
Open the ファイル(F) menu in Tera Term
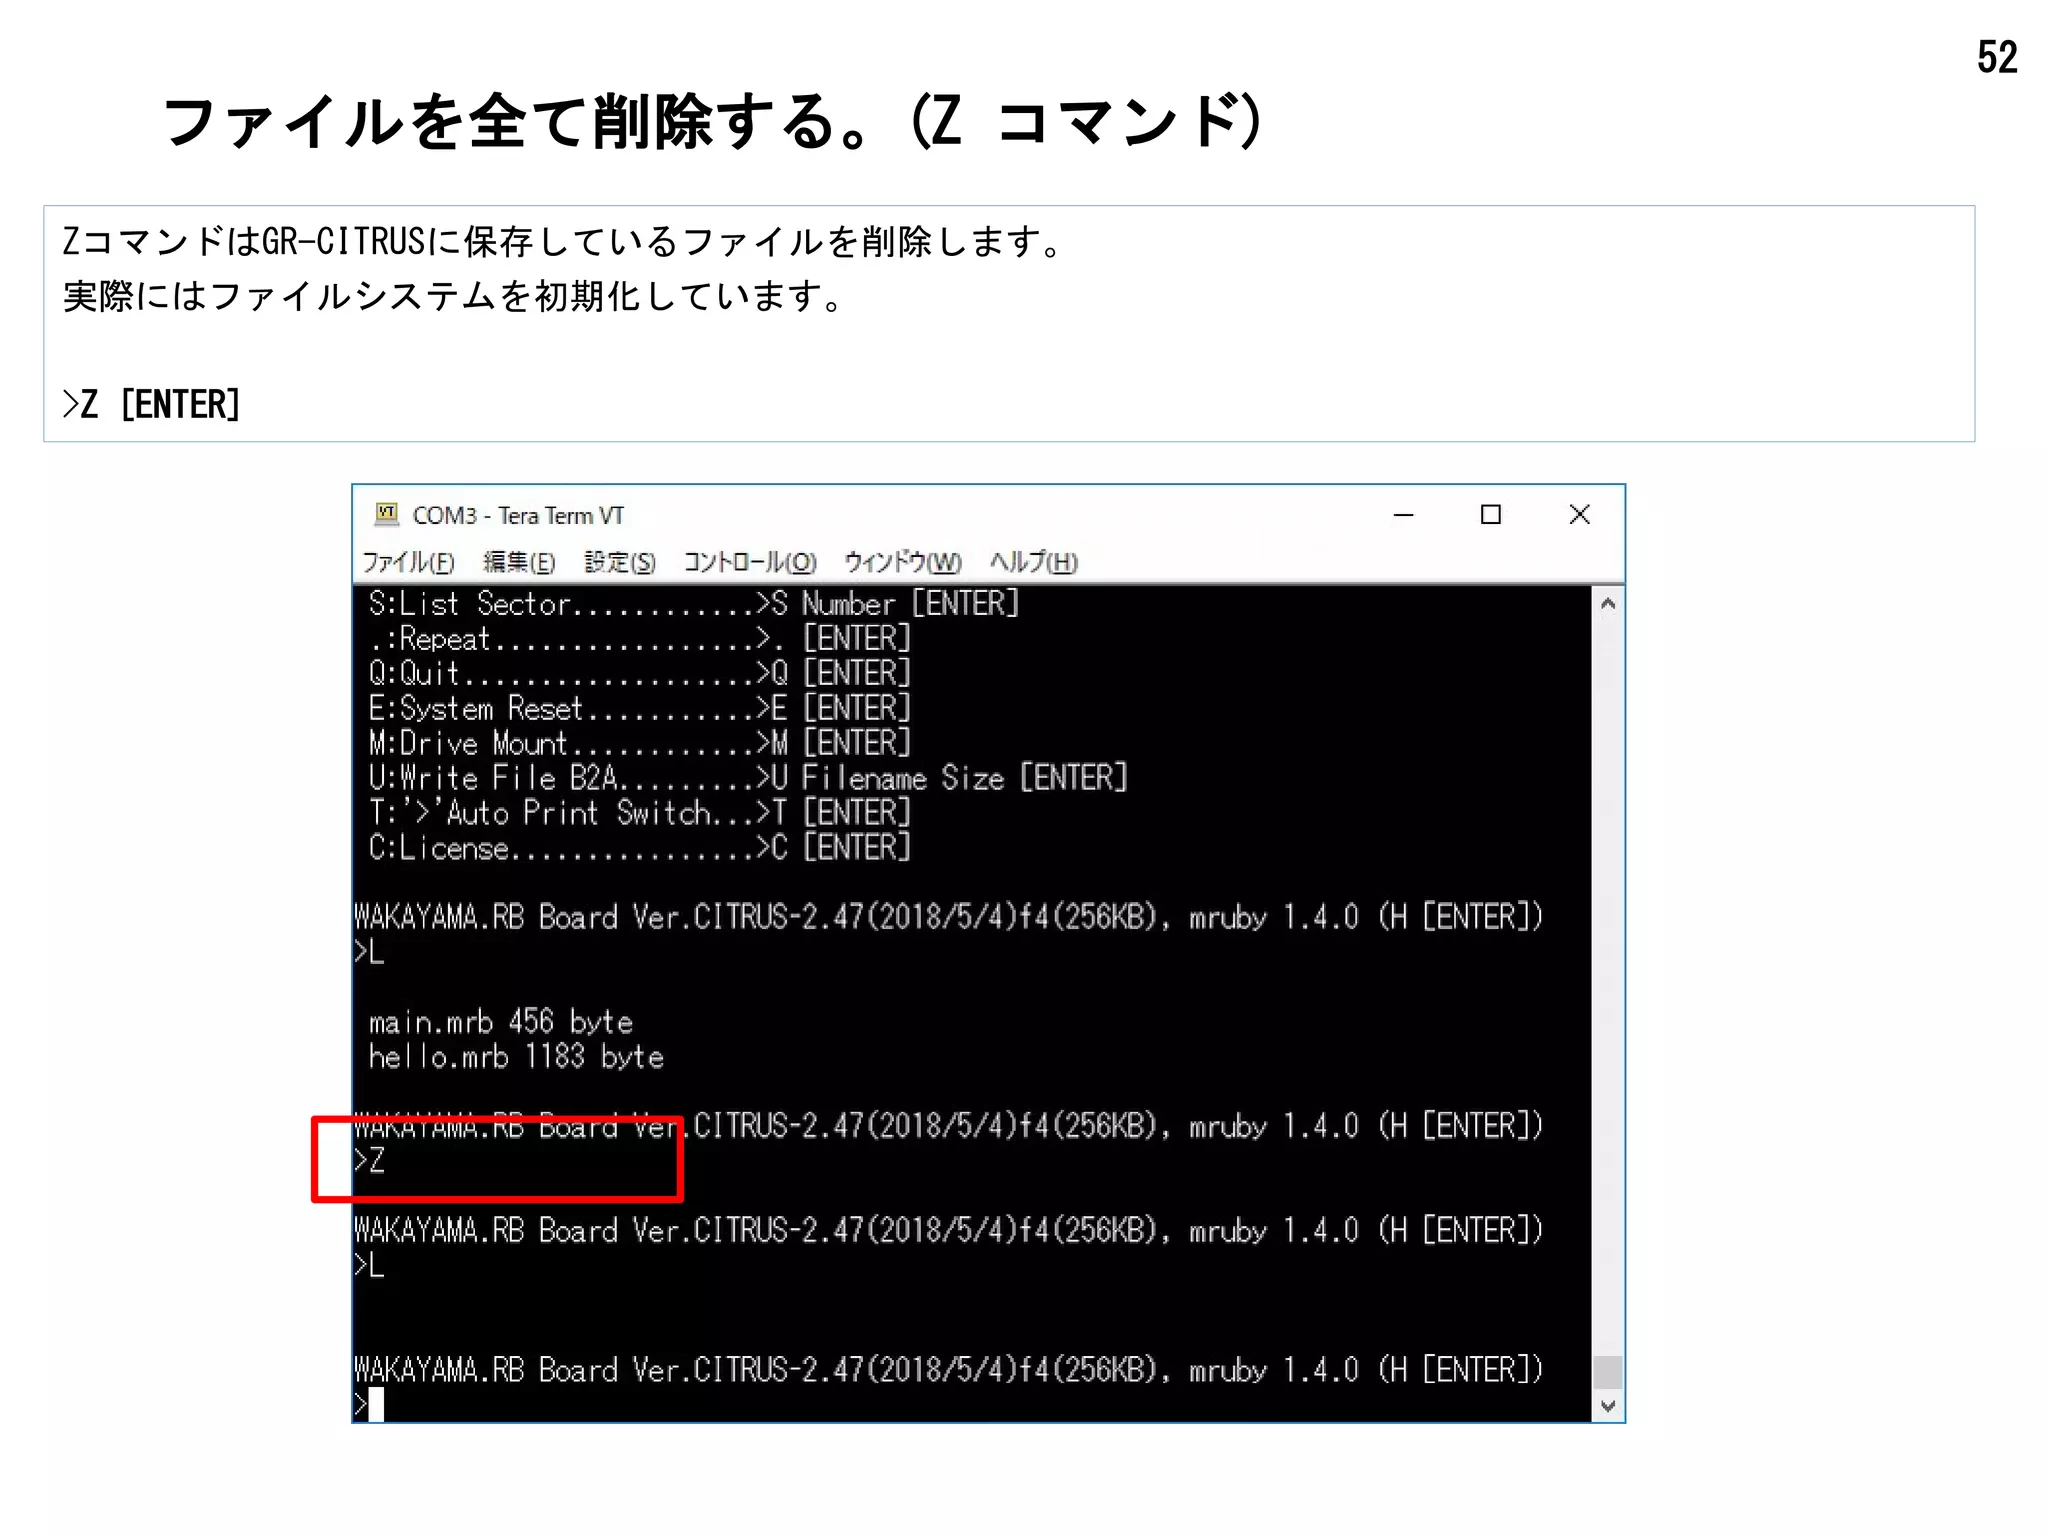coord(408,562)
